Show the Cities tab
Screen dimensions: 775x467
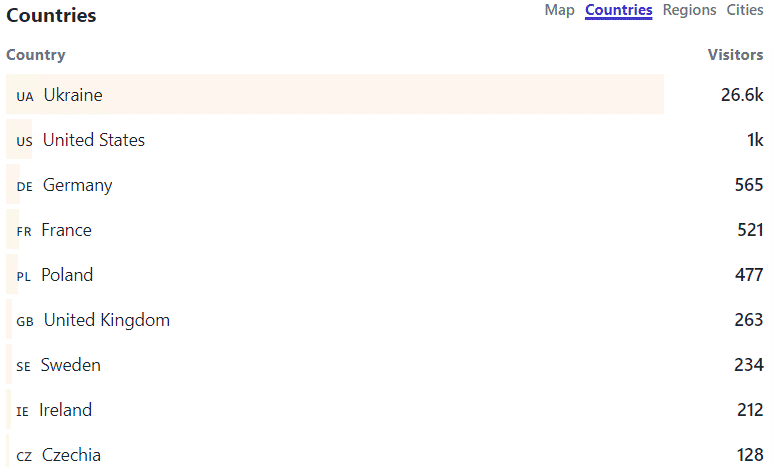[744, 10]
